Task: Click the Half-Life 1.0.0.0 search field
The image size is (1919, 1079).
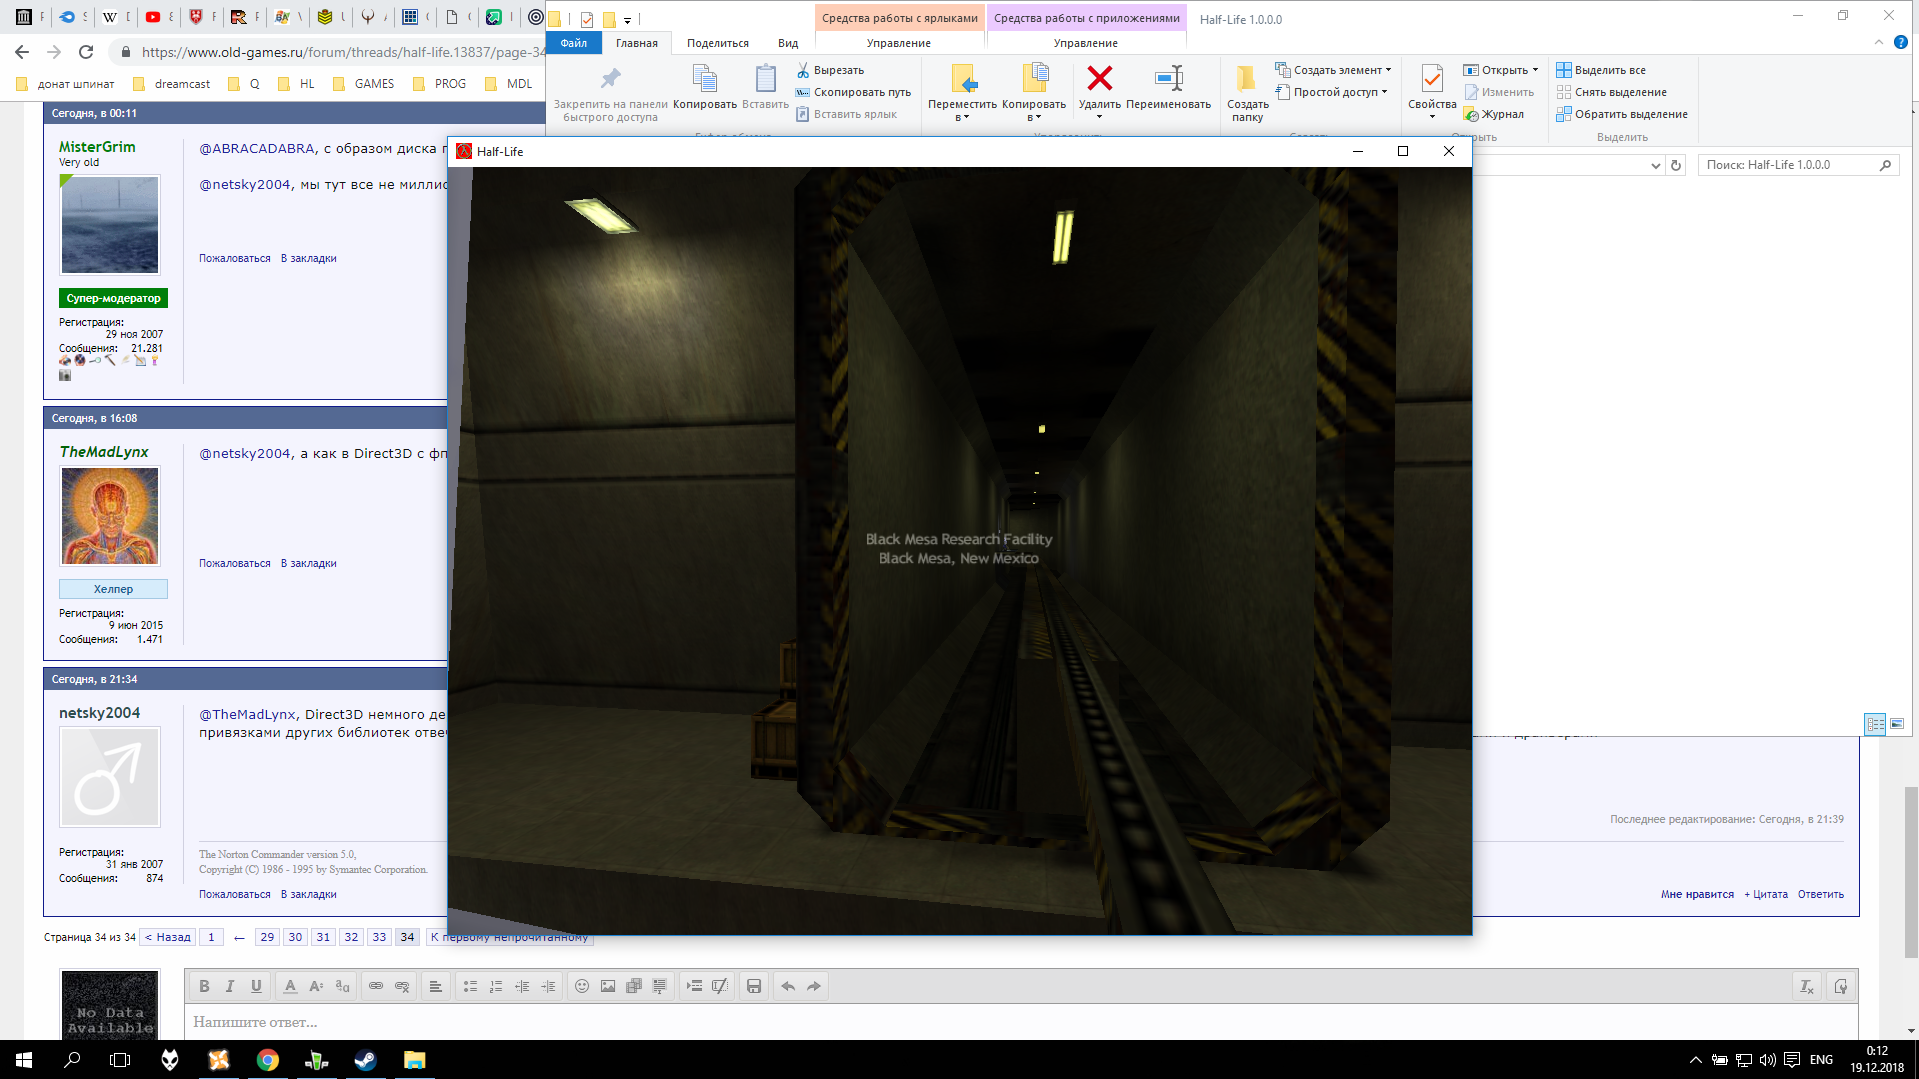Action: pos(1785,165)
